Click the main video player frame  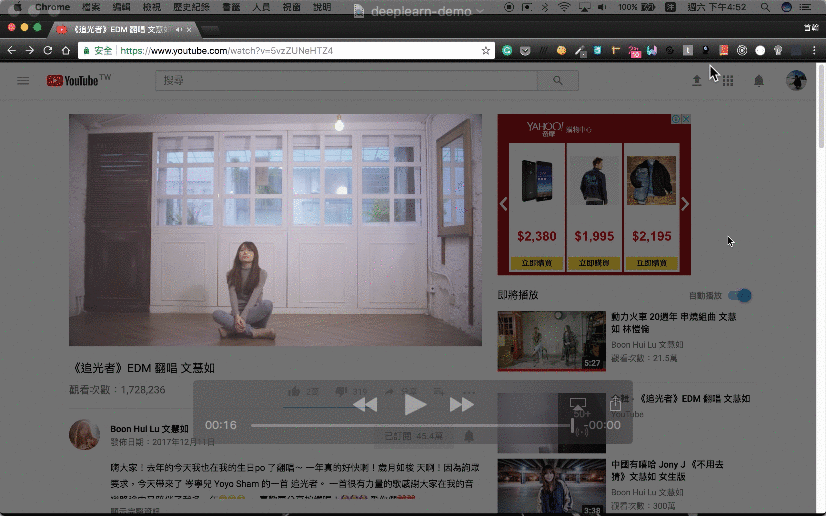[275, 230]
